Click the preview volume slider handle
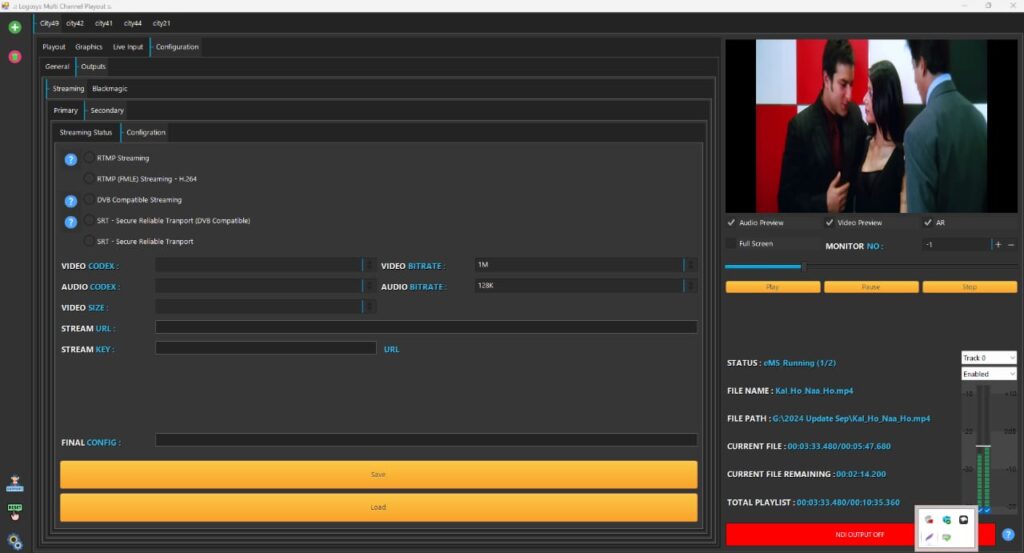 pos(804,266)
